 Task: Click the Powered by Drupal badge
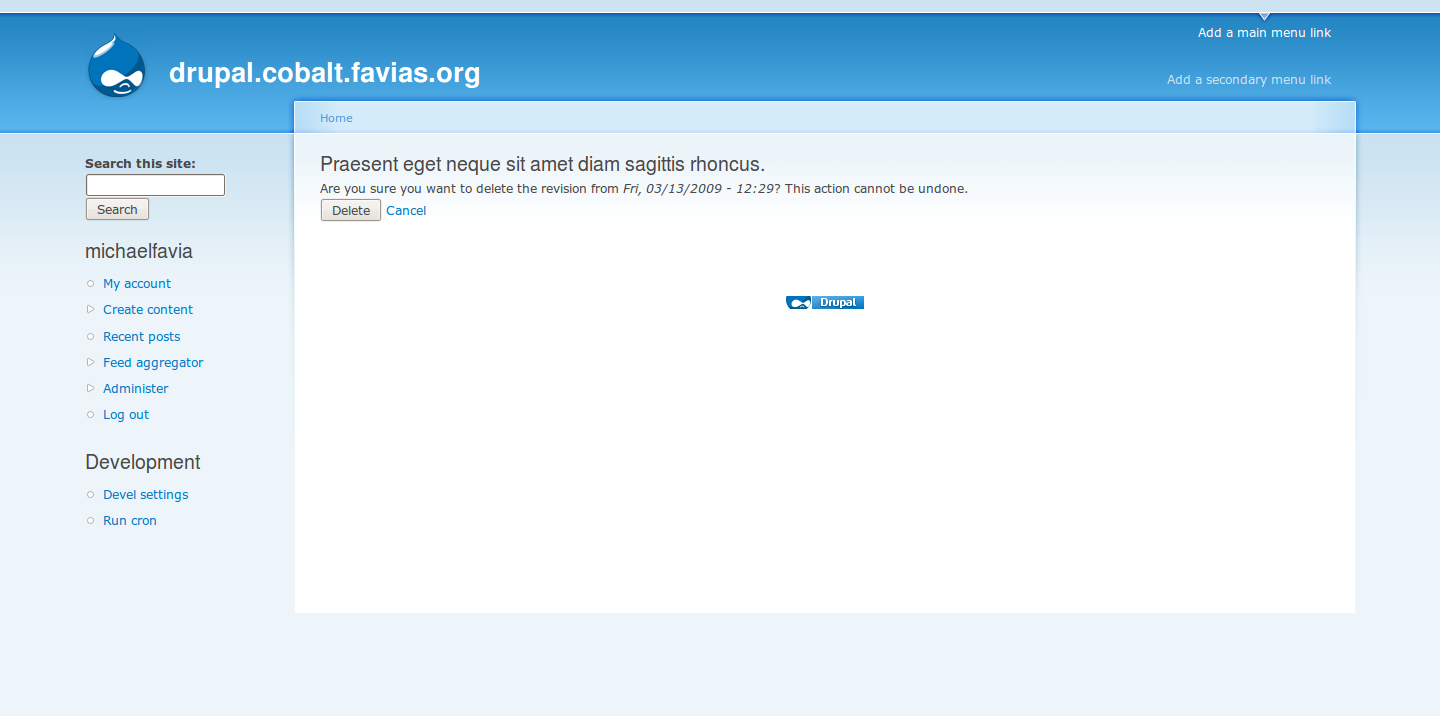tap(824, 302)
